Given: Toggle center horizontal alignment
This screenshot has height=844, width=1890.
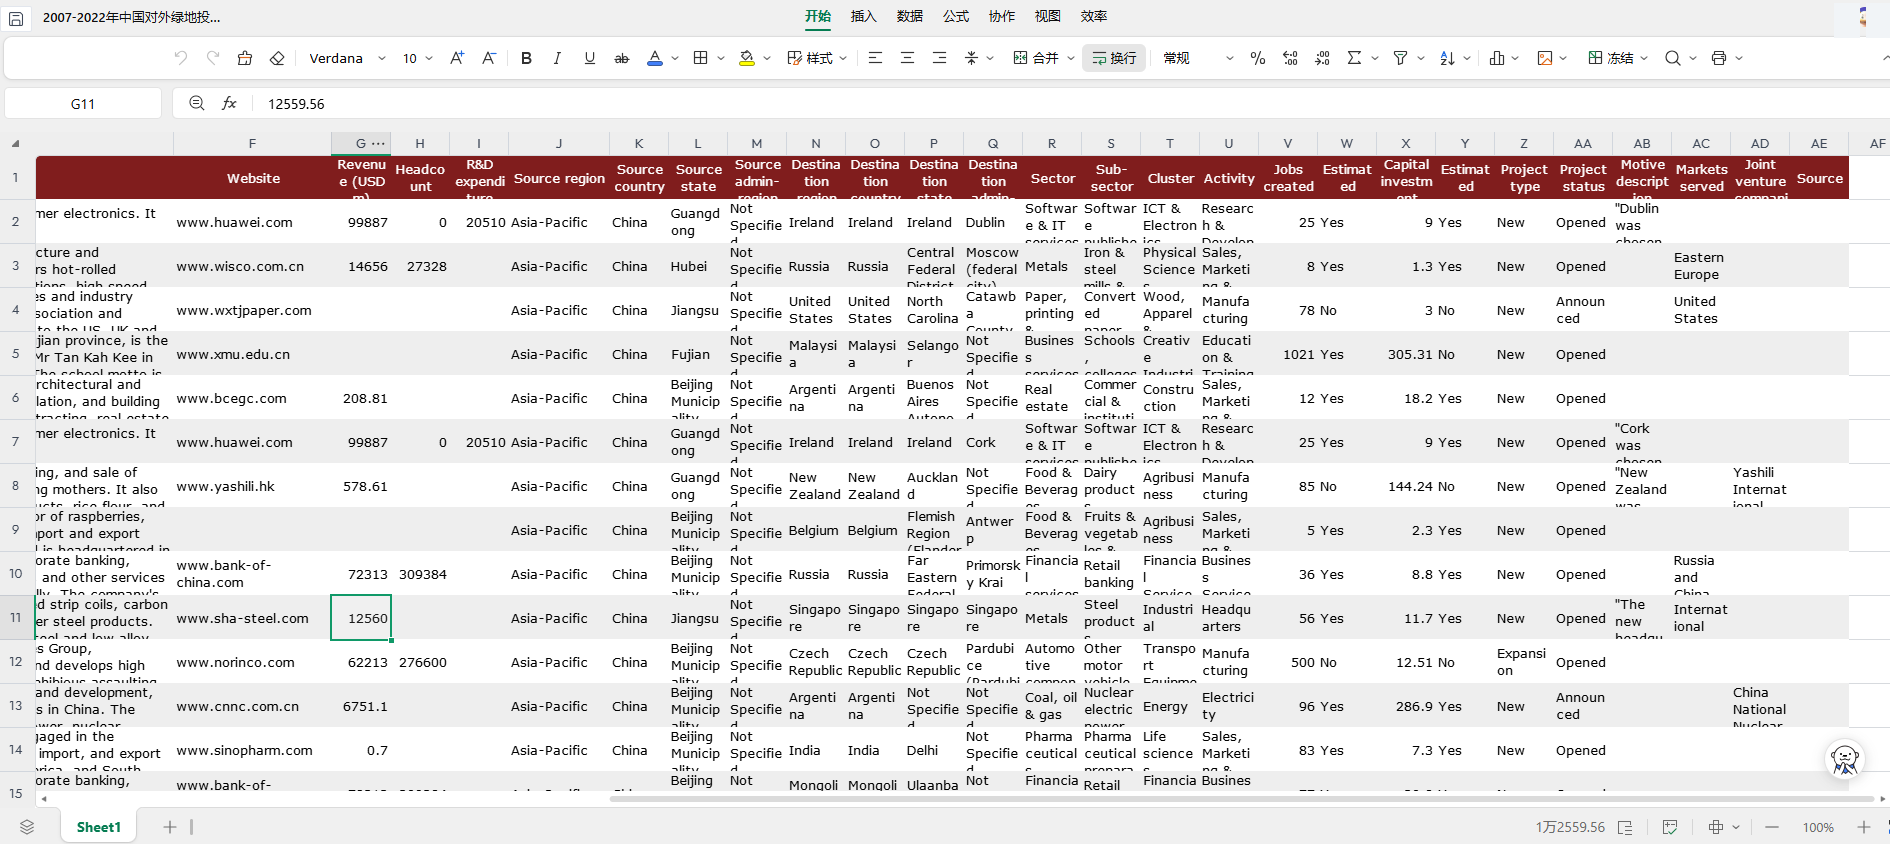Looking at the screenshot, I should 907,58.
